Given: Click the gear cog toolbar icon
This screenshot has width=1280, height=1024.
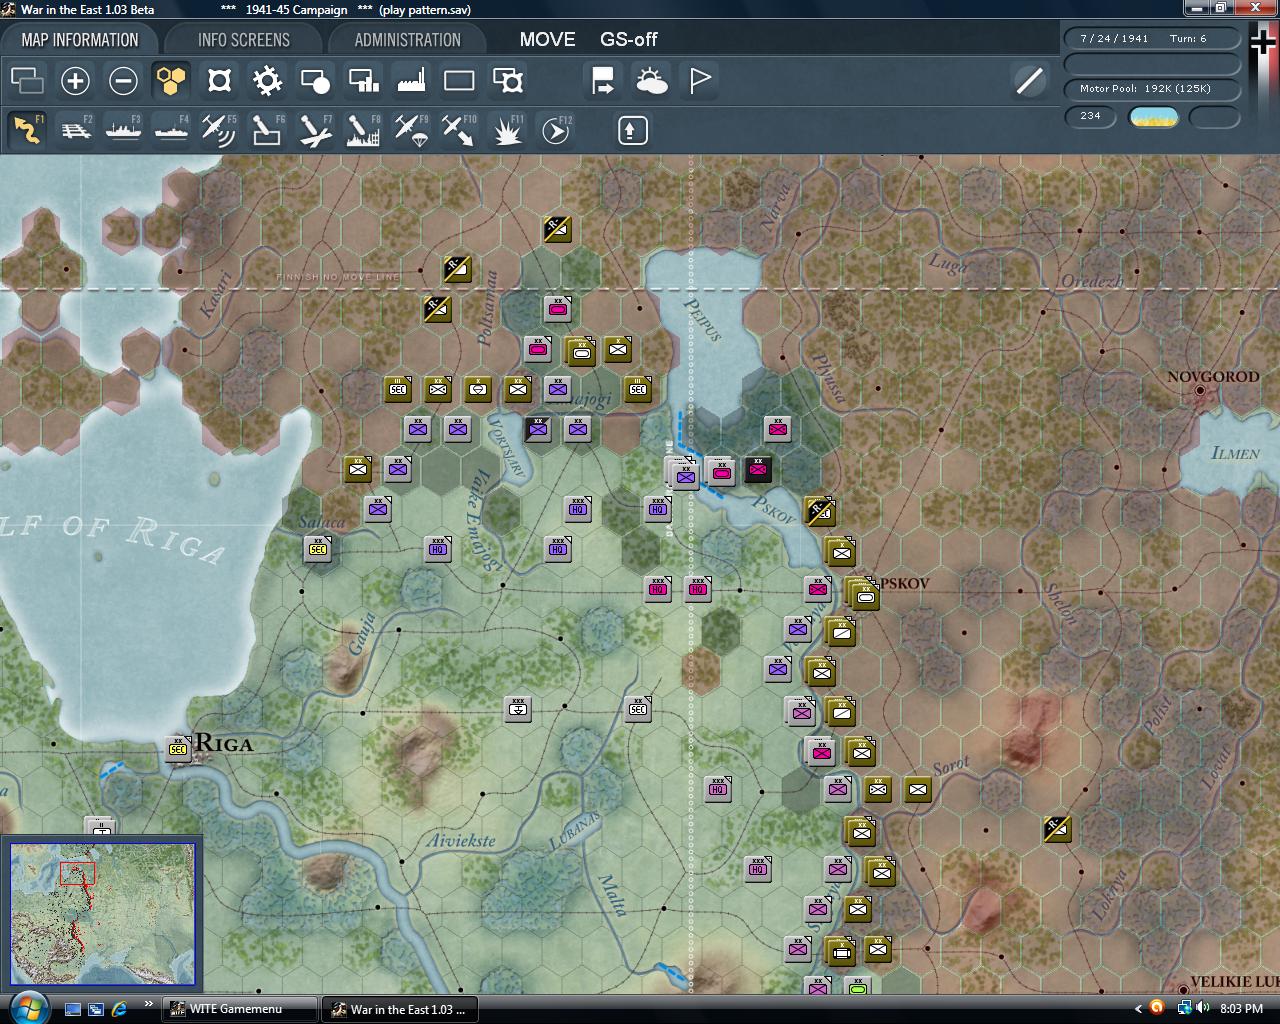Looking at the screenshot, I should 267,81.
